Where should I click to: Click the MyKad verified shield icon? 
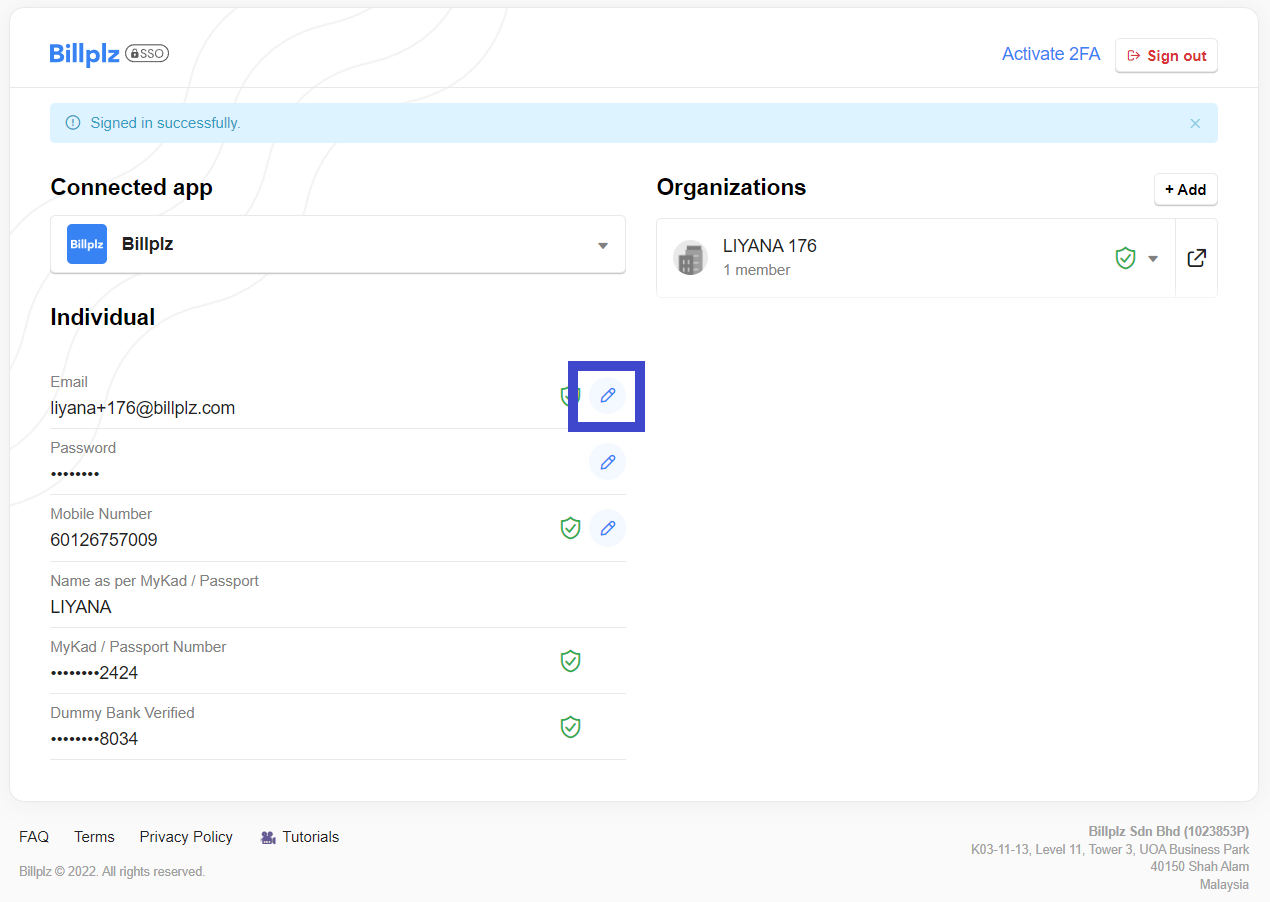click(x=570, y=661)
